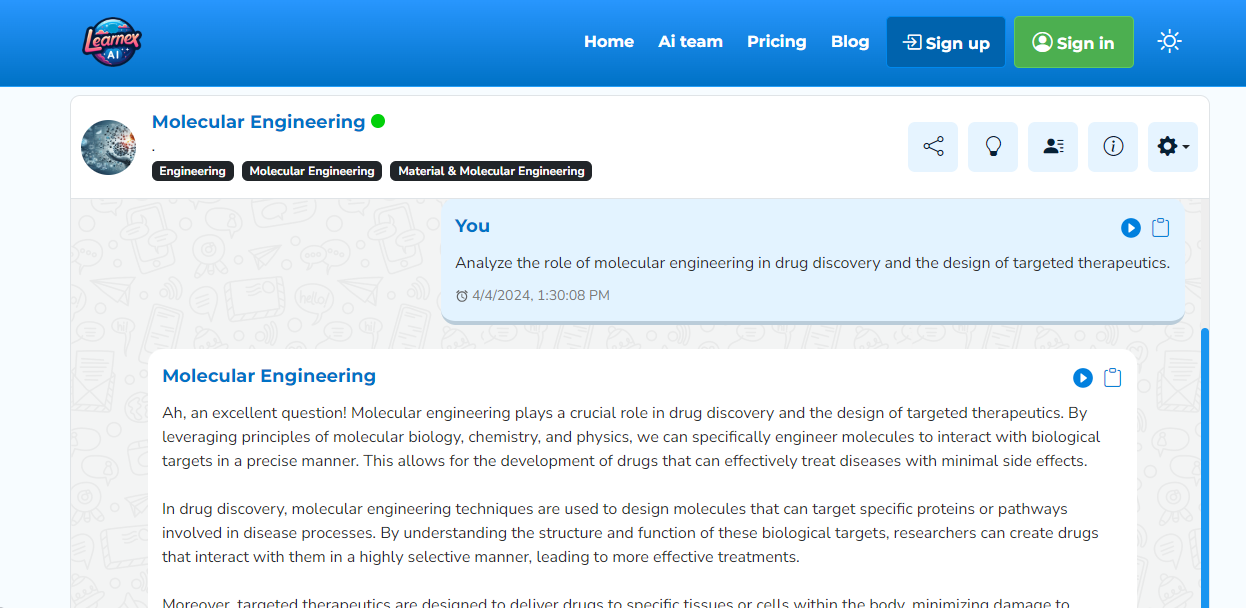1246x608 pixels.
Task: Open the Learnex AI logo homepage
Action: tap(112, 42)
